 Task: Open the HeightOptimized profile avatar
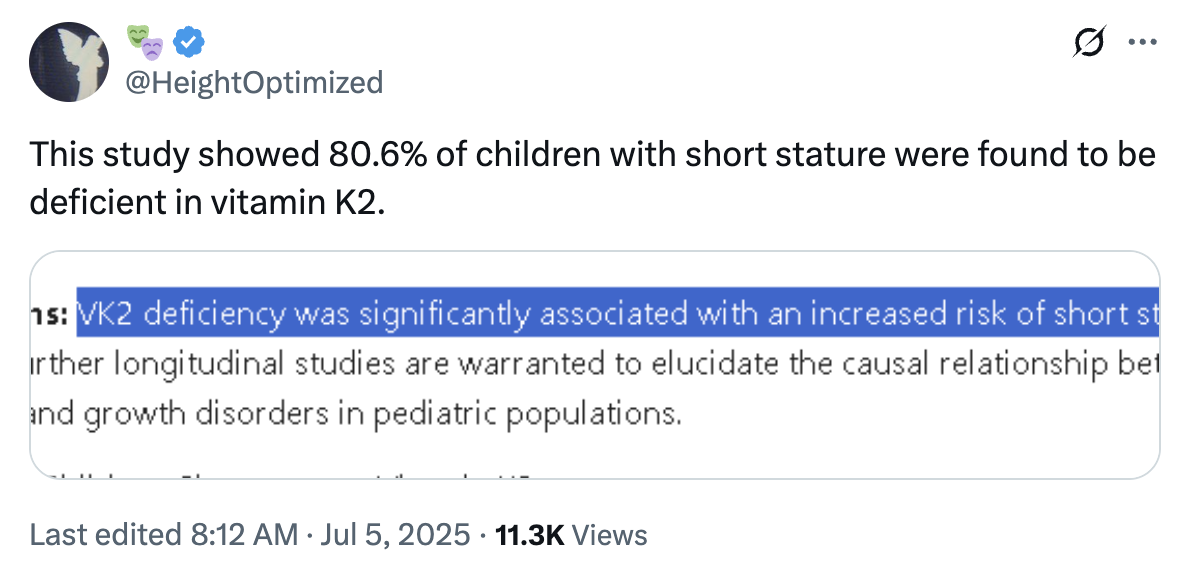click(69, 62)
